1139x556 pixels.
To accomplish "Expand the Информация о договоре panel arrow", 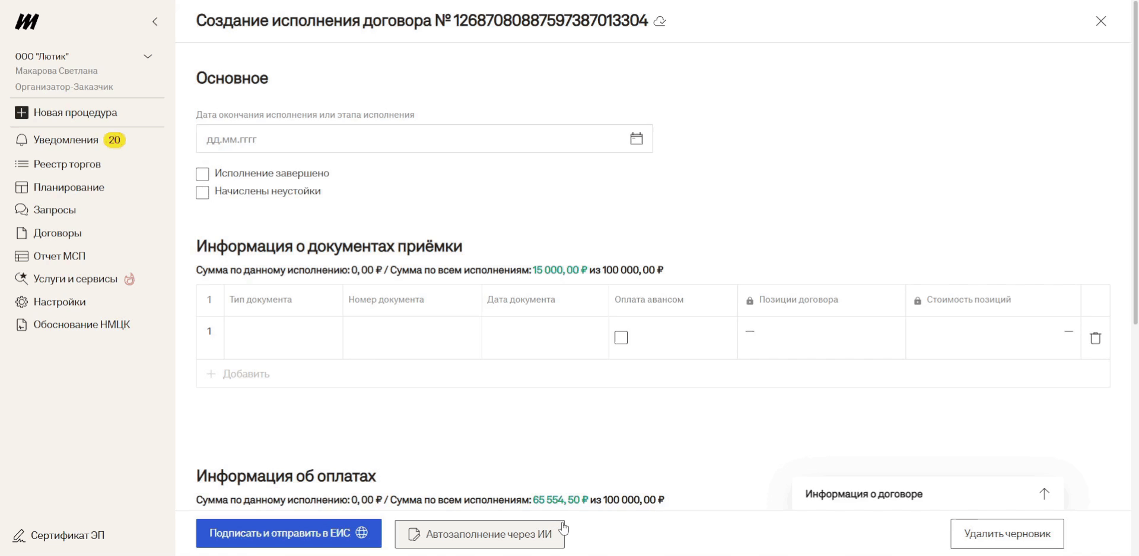I will 1044,494.
